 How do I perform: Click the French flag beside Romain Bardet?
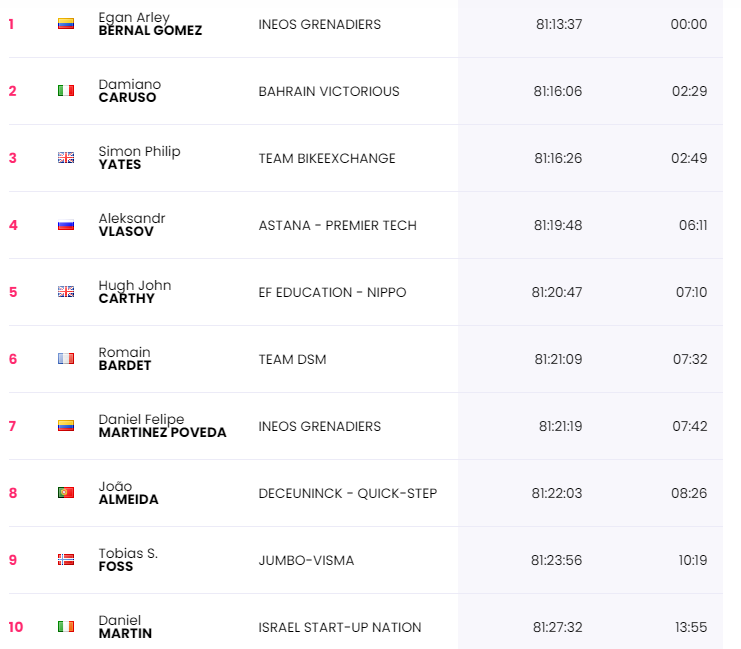coord(66,359)
